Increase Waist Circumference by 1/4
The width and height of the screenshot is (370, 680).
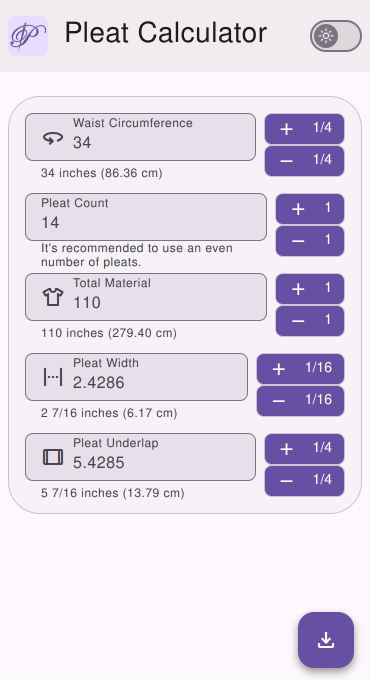click(x=305, y=129)
